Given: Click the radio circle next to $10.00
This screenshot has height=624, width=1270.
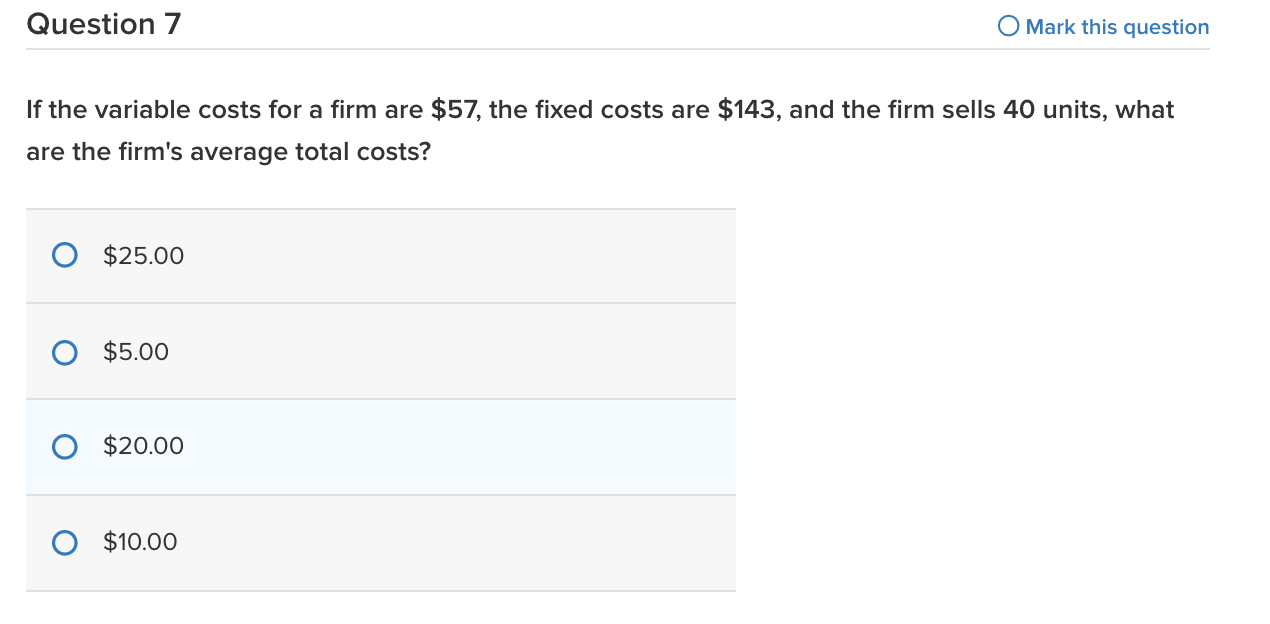Looking at the screenshot, I should 64,542.
